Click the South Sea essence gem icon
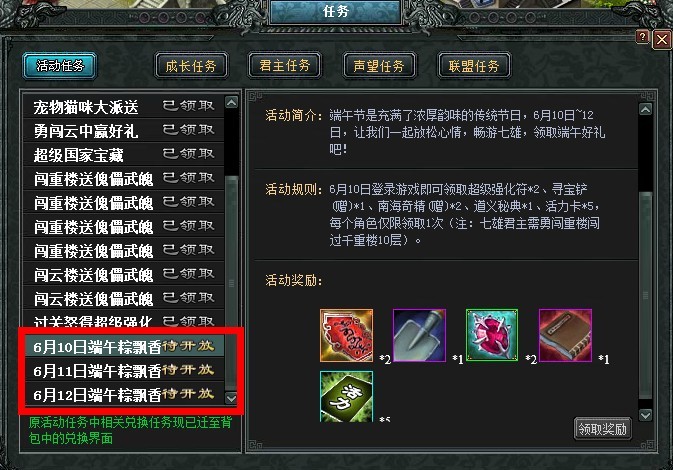673x470 pixels. click(492, 335)
